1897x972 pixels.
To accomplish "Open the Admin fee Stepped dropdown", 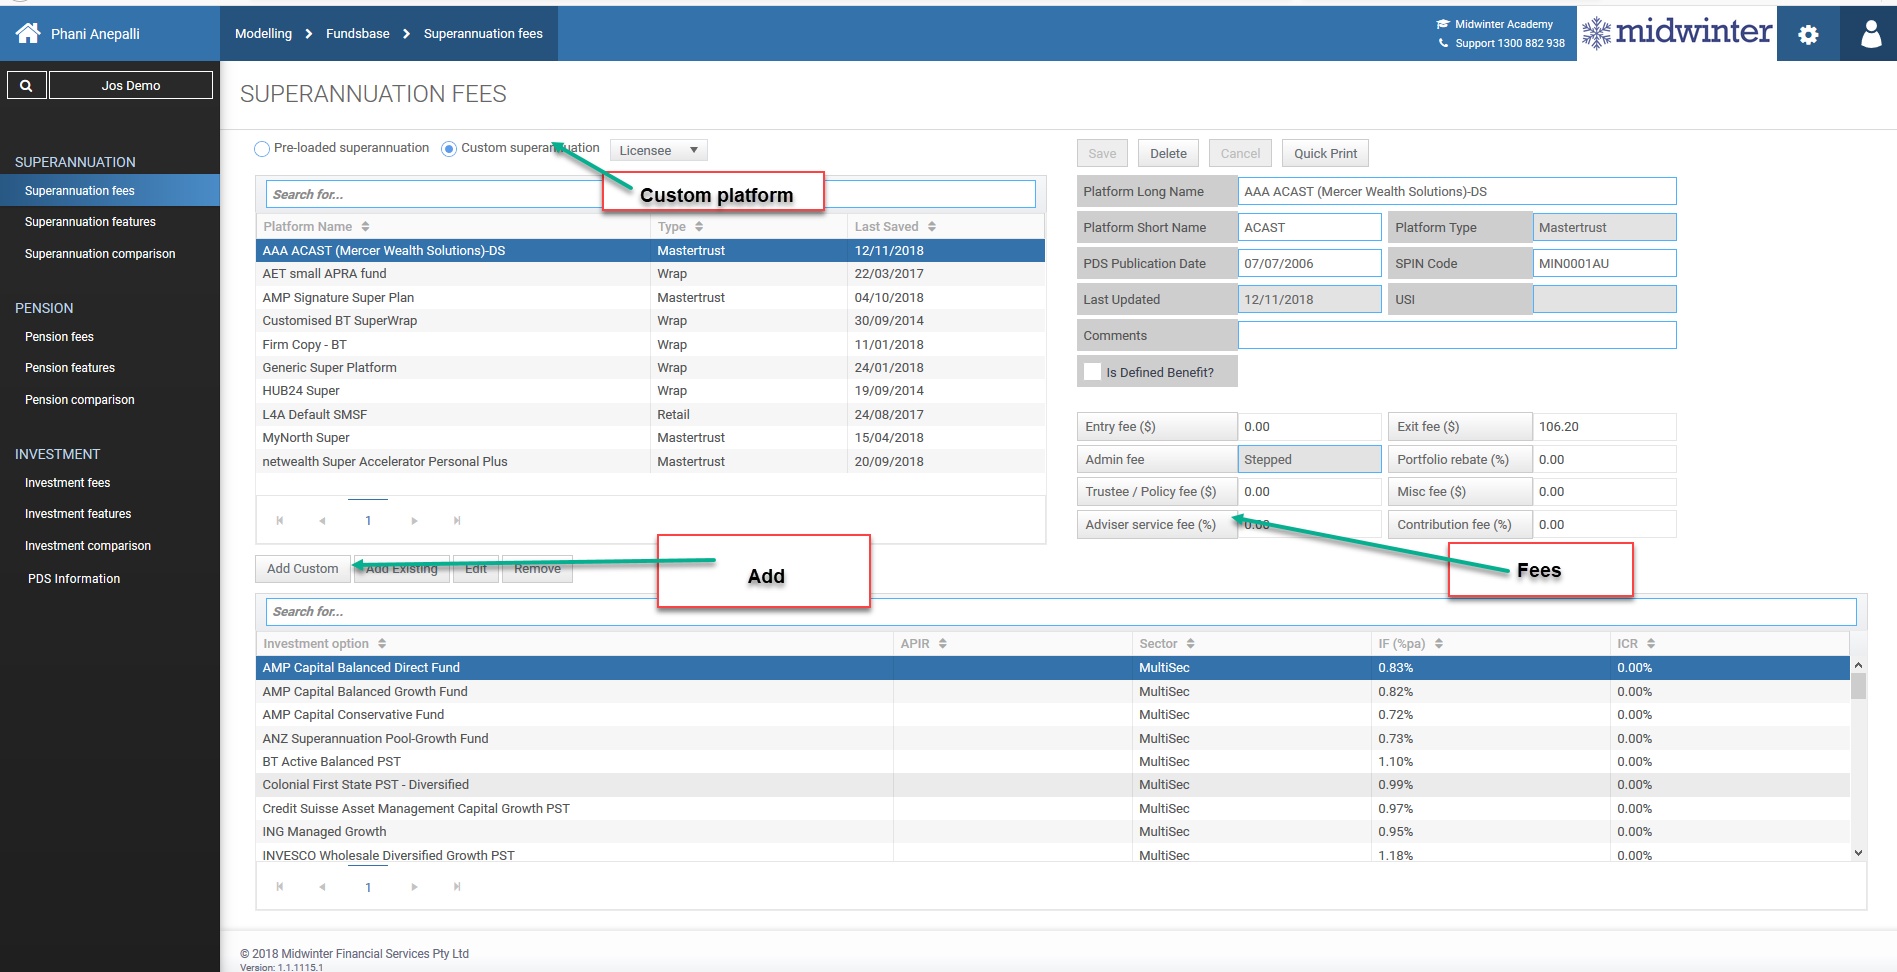I will pyautogui.click(x=1309, y=459).
